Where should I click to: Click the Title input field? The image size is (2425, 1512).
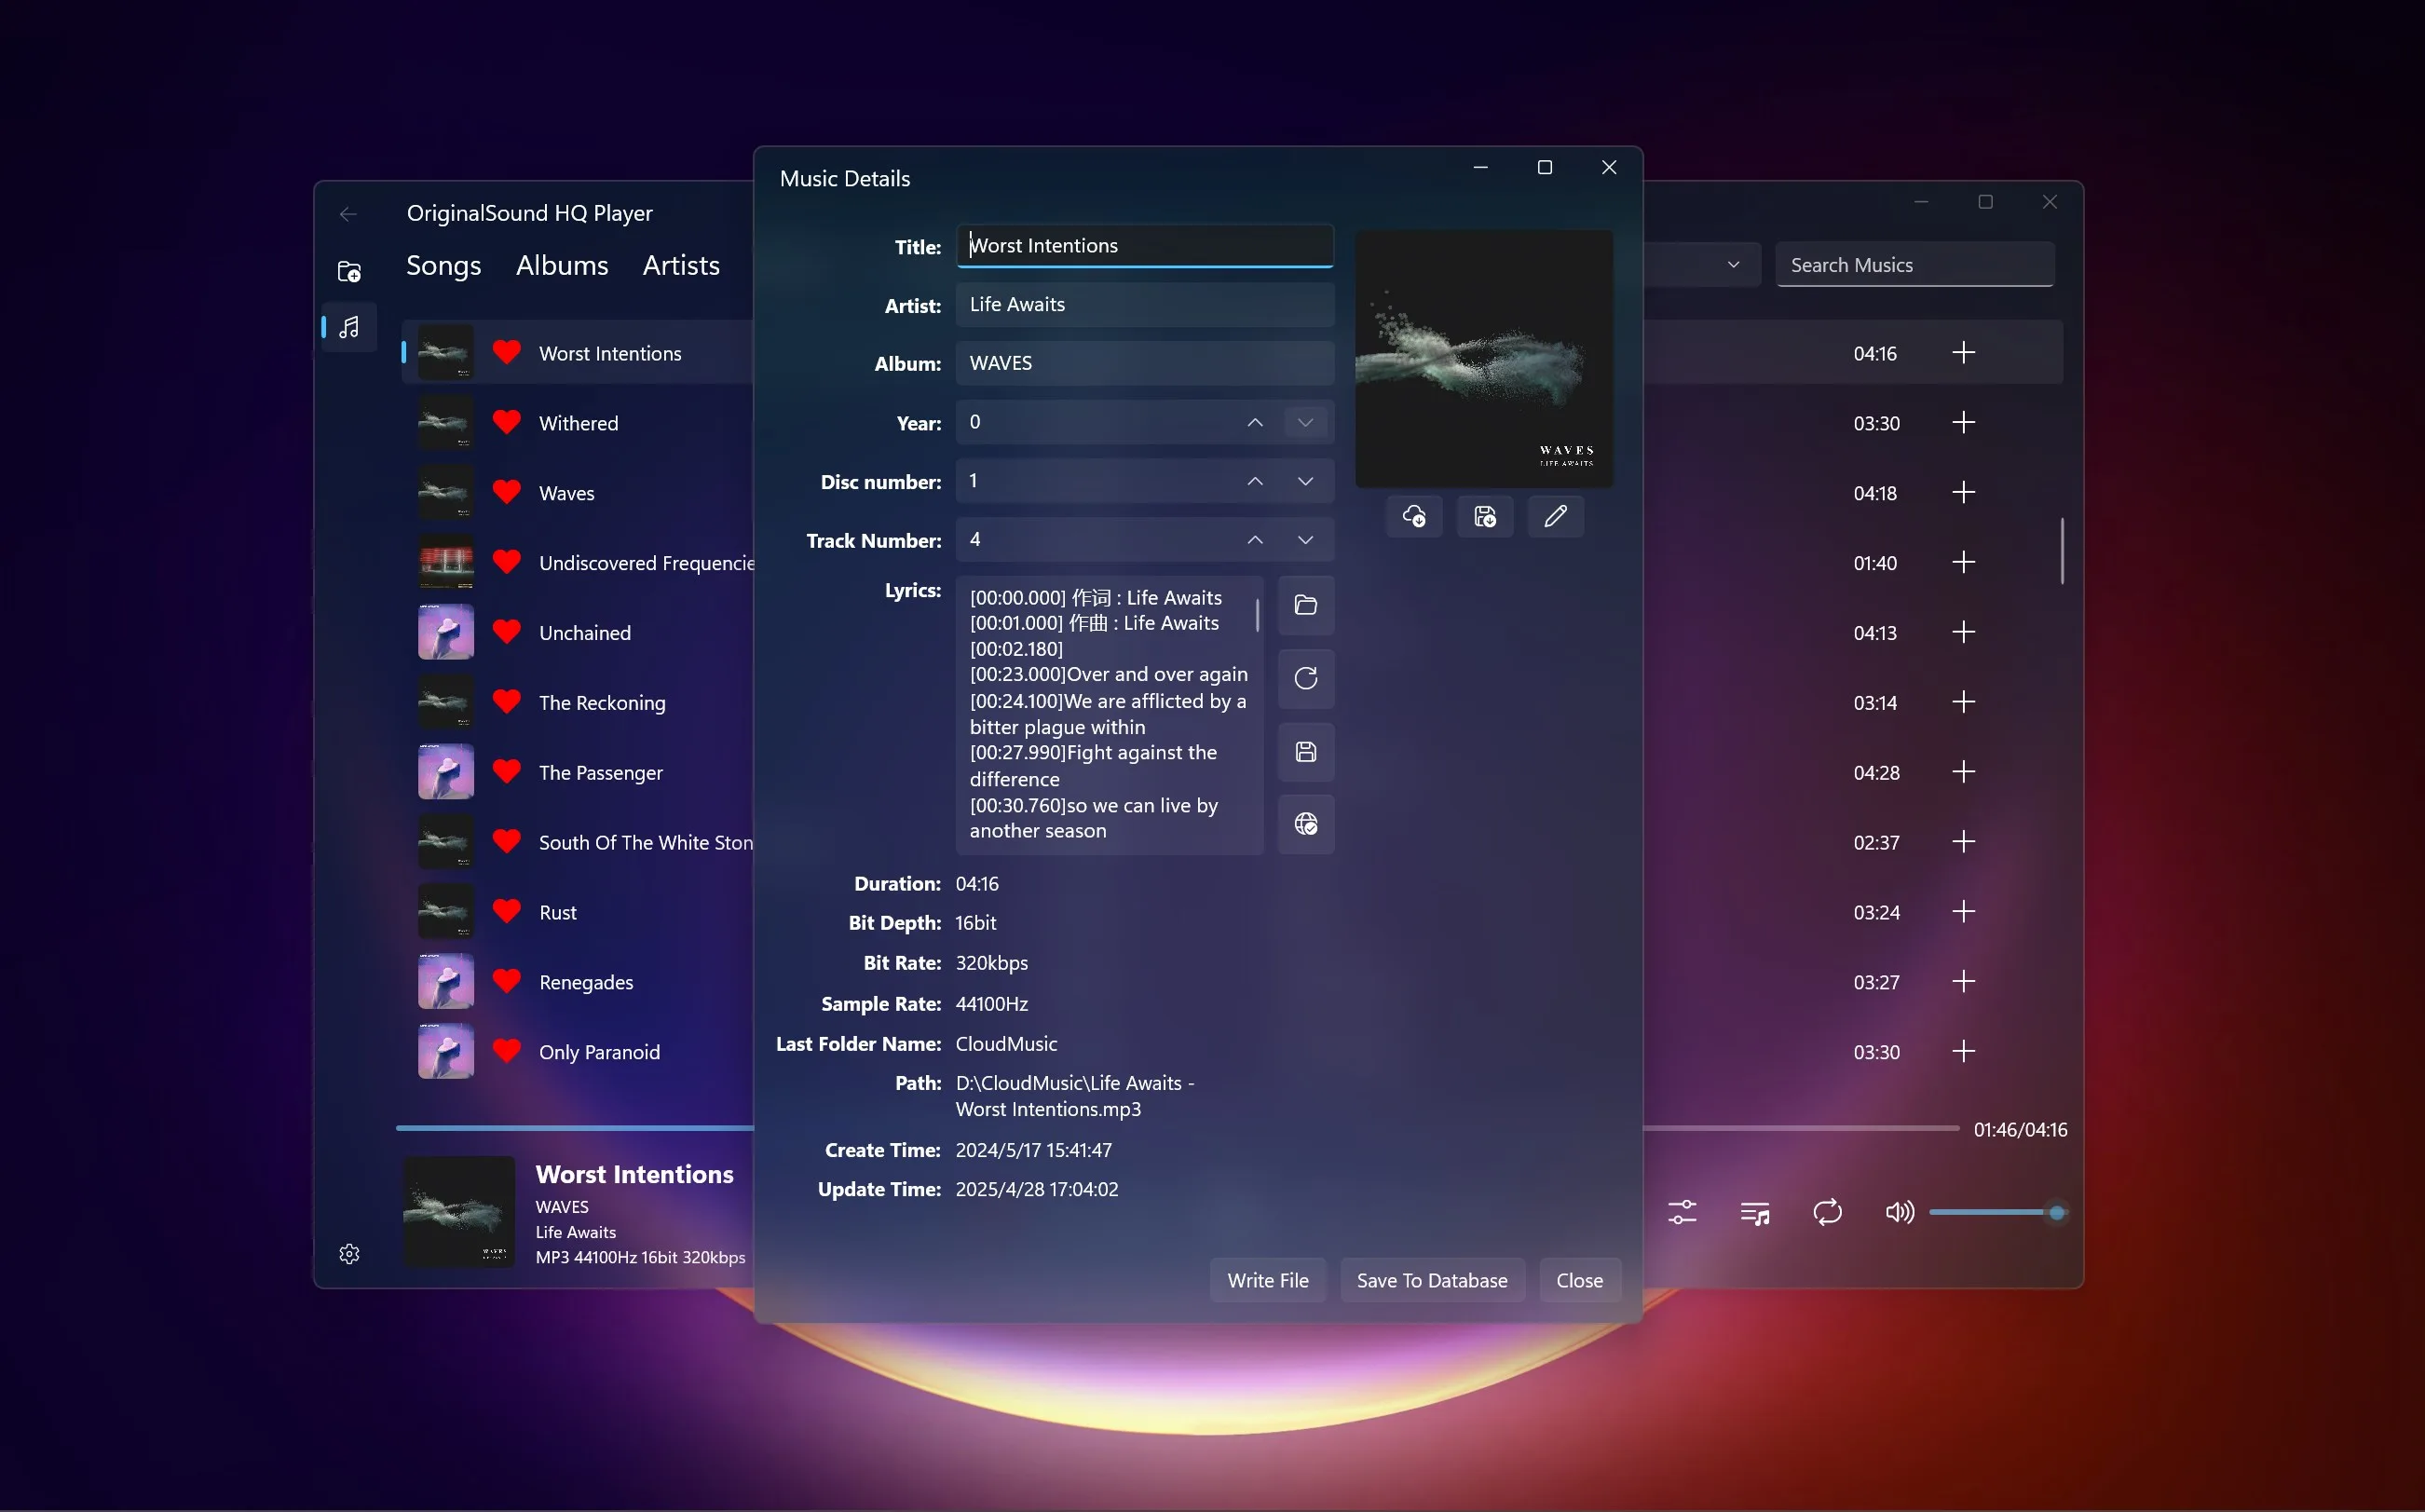click(x=1145, y=246)
